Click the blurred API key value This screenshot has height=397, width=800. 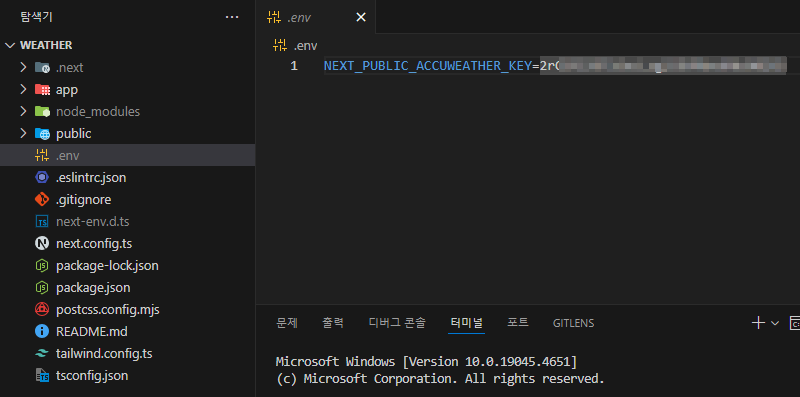click(x=663, y=66)
